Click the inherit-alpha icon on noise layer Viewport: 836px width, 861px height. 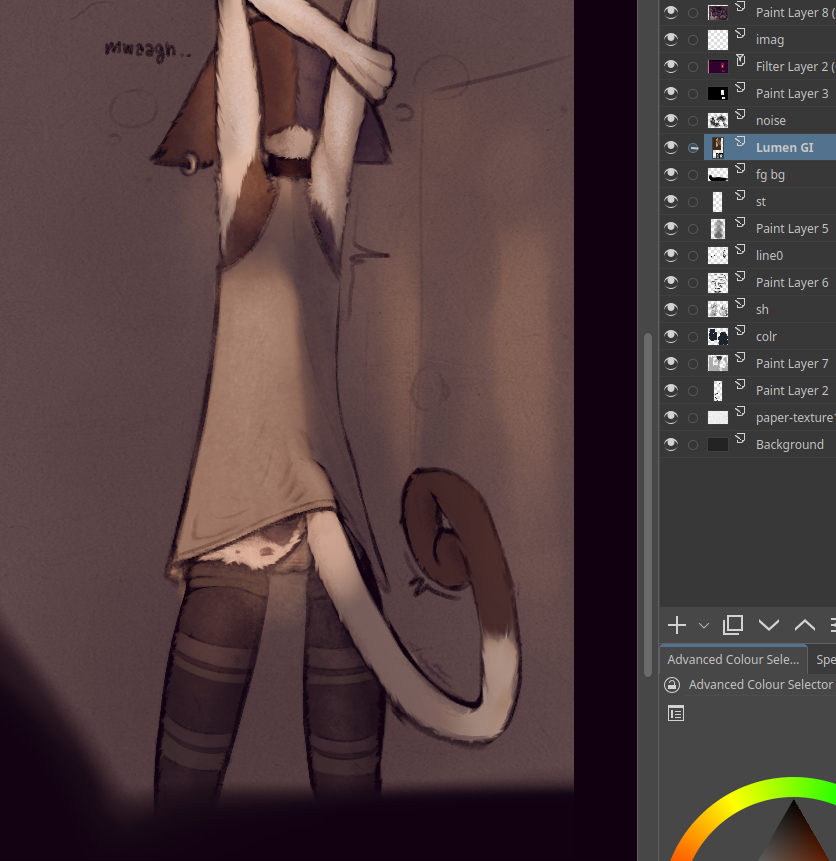[x=741, y=114]
